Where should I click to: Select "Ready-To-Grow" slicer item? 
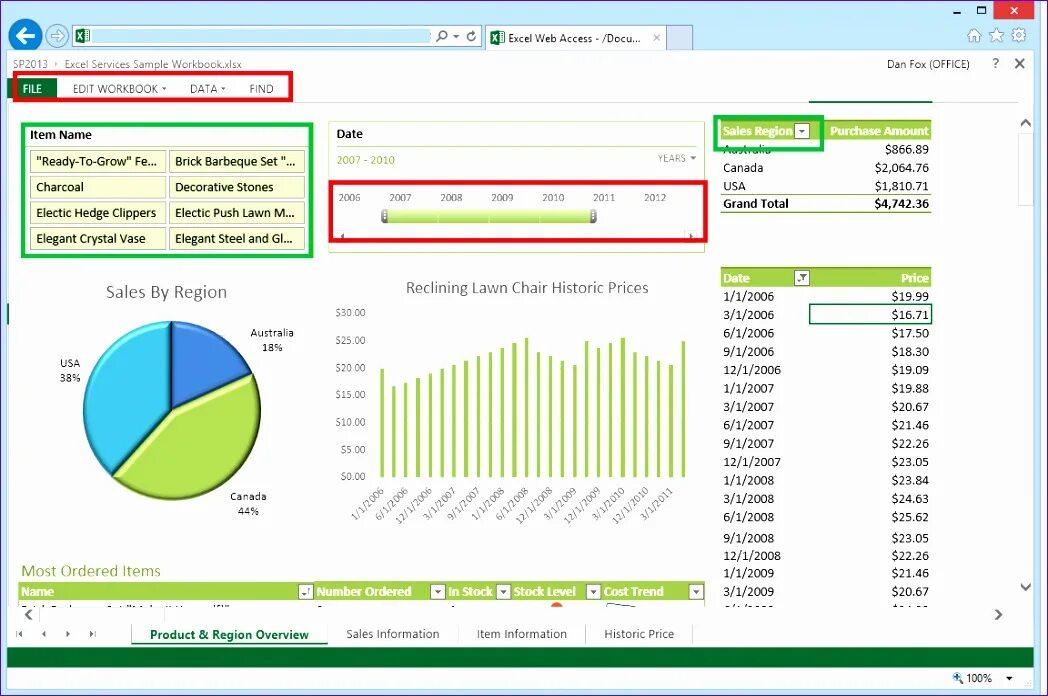coord(98,161)
